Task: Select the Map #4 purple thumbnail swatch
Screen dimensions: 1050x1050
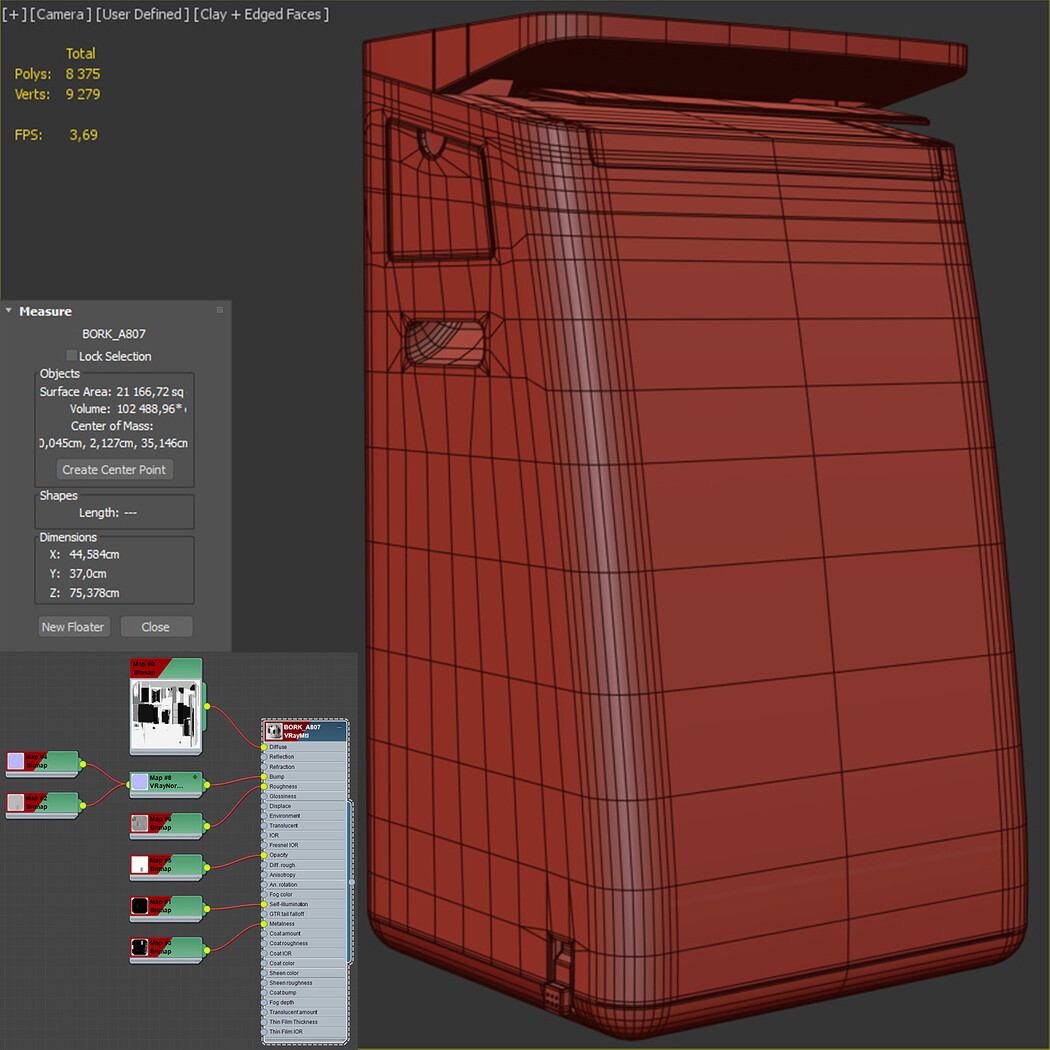Action: (16, 761)
